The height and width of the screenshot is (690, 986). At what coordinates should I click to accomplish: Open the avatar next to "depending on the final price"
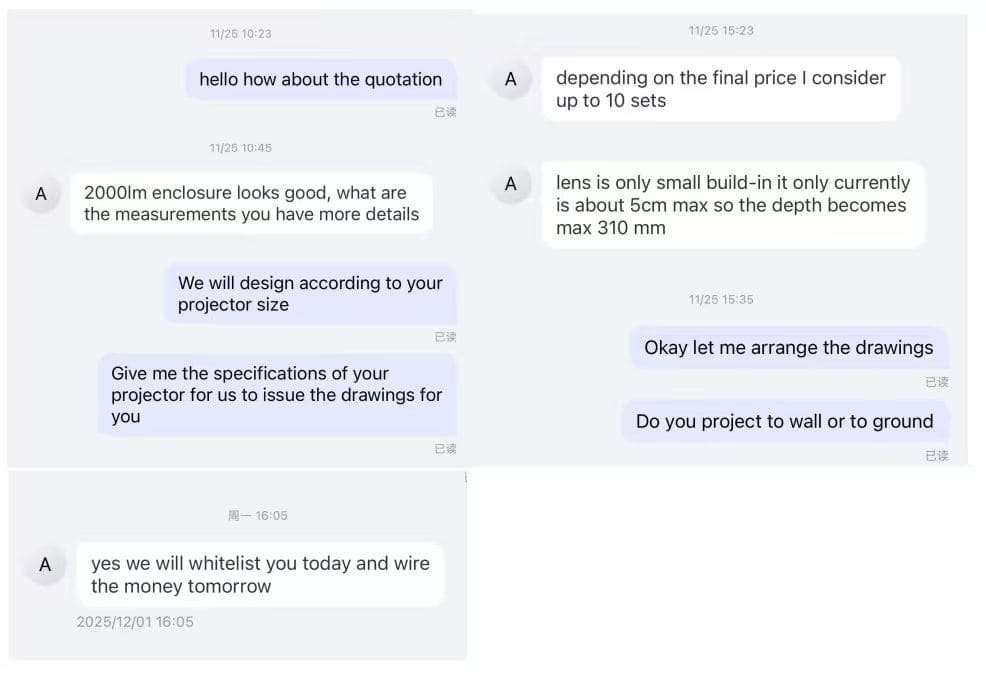tap(511, 79)
